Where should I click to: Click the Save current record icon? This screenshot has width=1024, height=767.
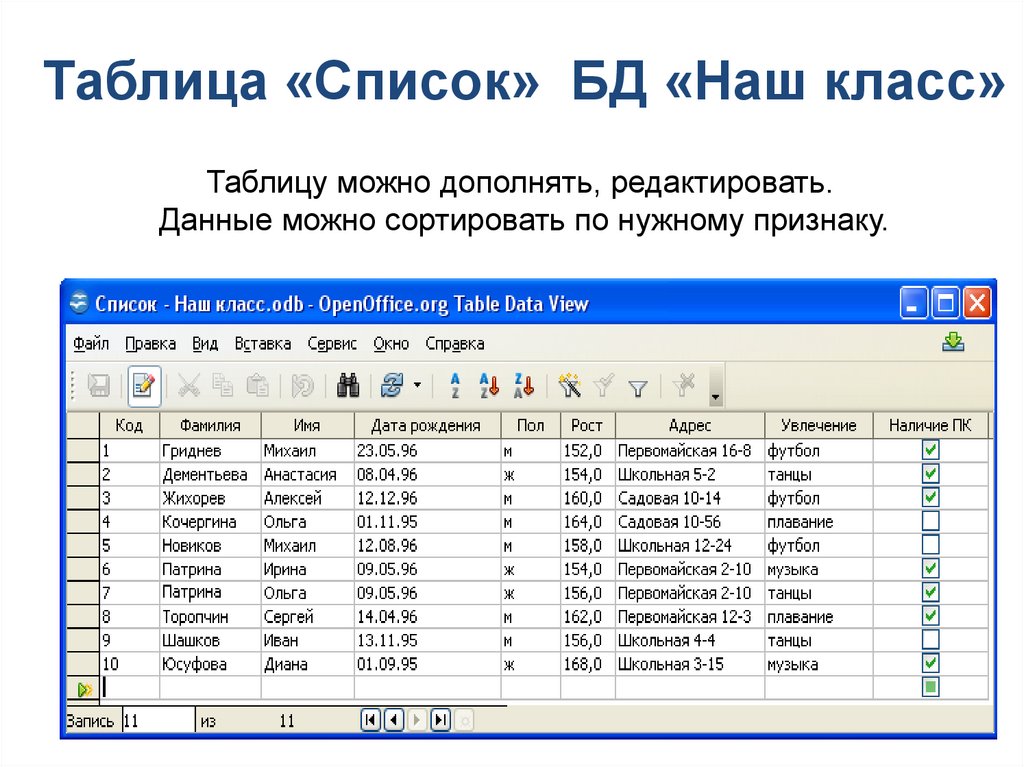click(99, 385)
